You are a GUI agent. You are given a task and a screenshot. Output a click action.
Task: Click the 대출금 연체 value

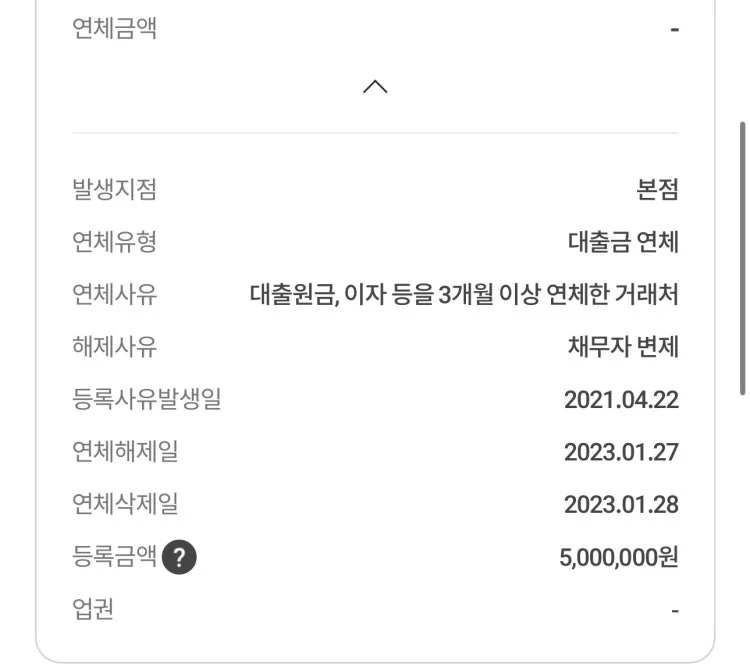click(623, 242)
